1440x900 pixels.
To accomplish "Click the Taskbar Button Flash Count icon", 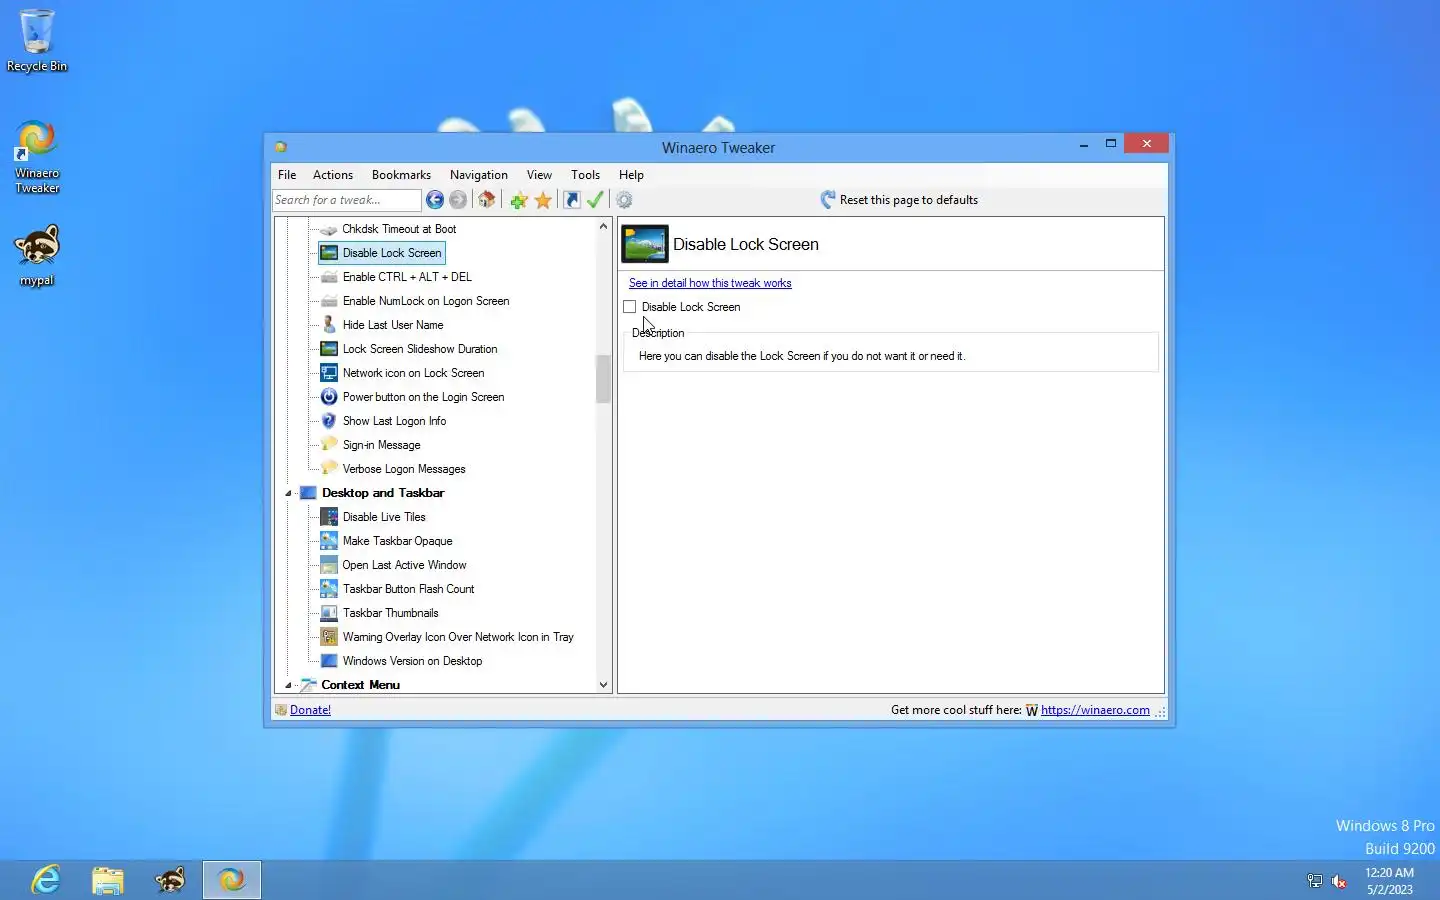I will point(329,589).
